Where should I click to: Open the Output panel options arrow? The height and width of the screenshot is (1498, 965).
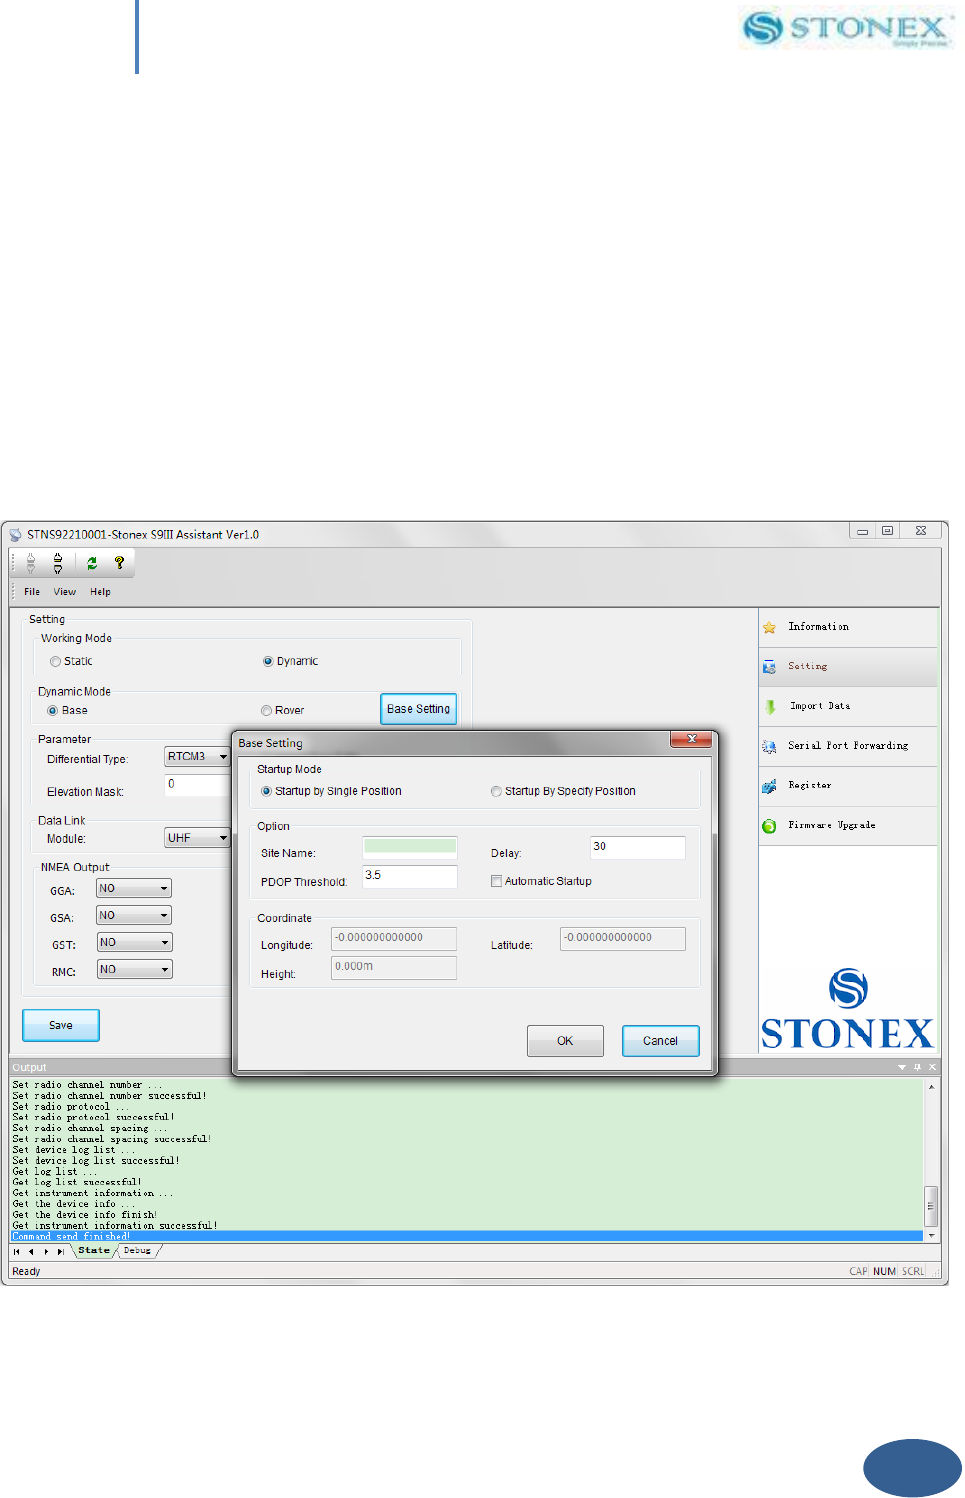click(902, 1067)
